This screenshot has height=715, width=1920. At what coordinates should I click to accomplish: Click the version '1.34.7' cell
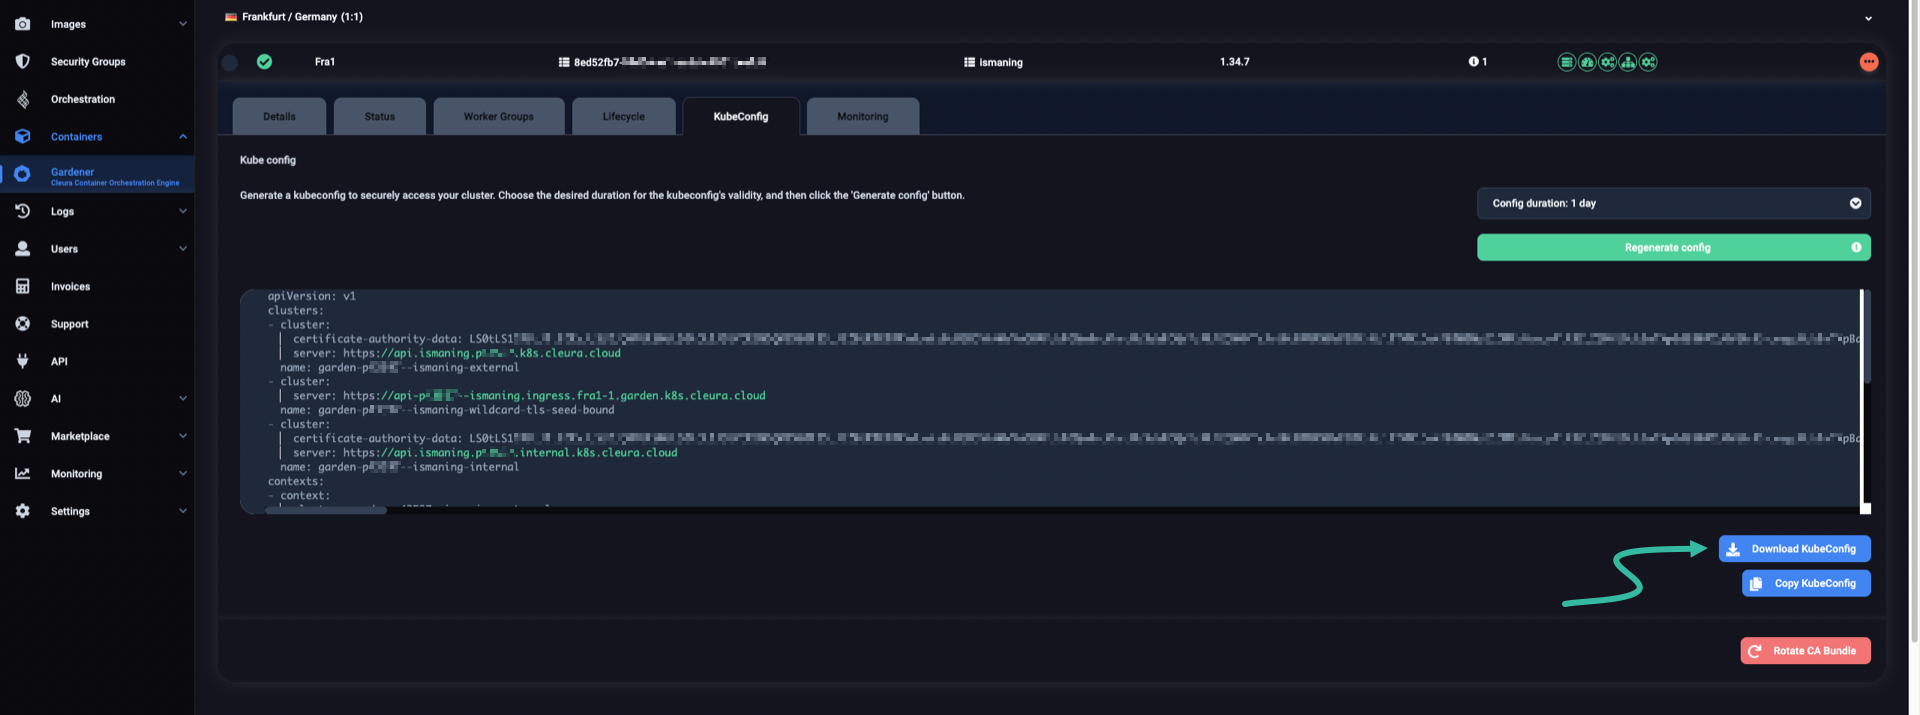(x=1234, y=62)
